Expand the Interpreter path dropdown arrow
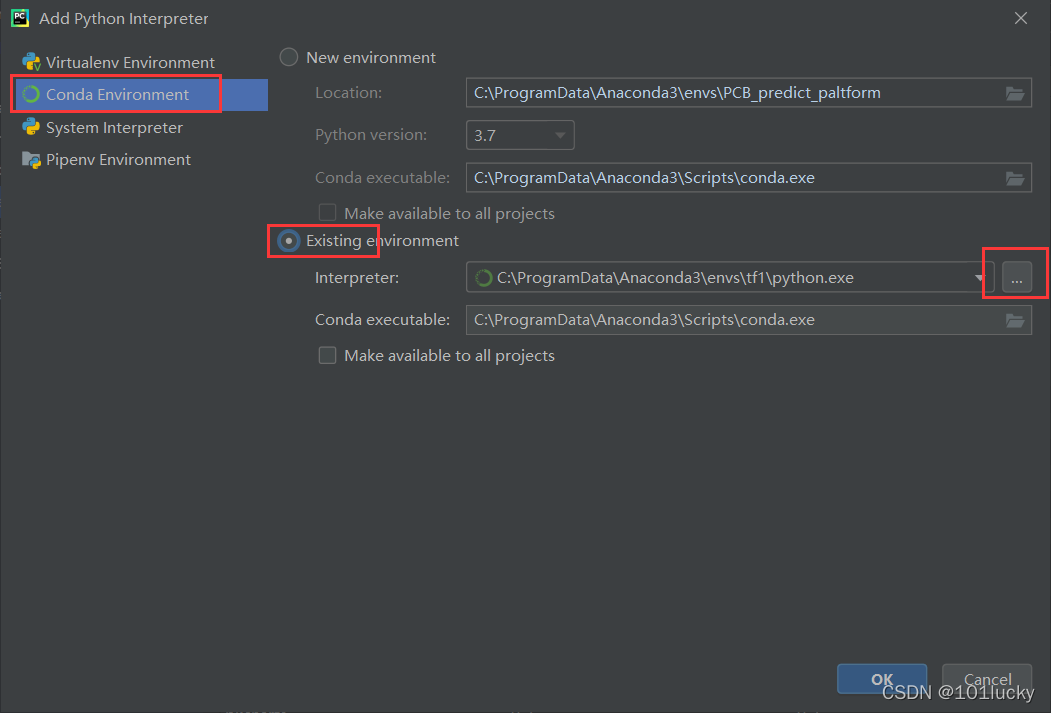 [979, 277]
